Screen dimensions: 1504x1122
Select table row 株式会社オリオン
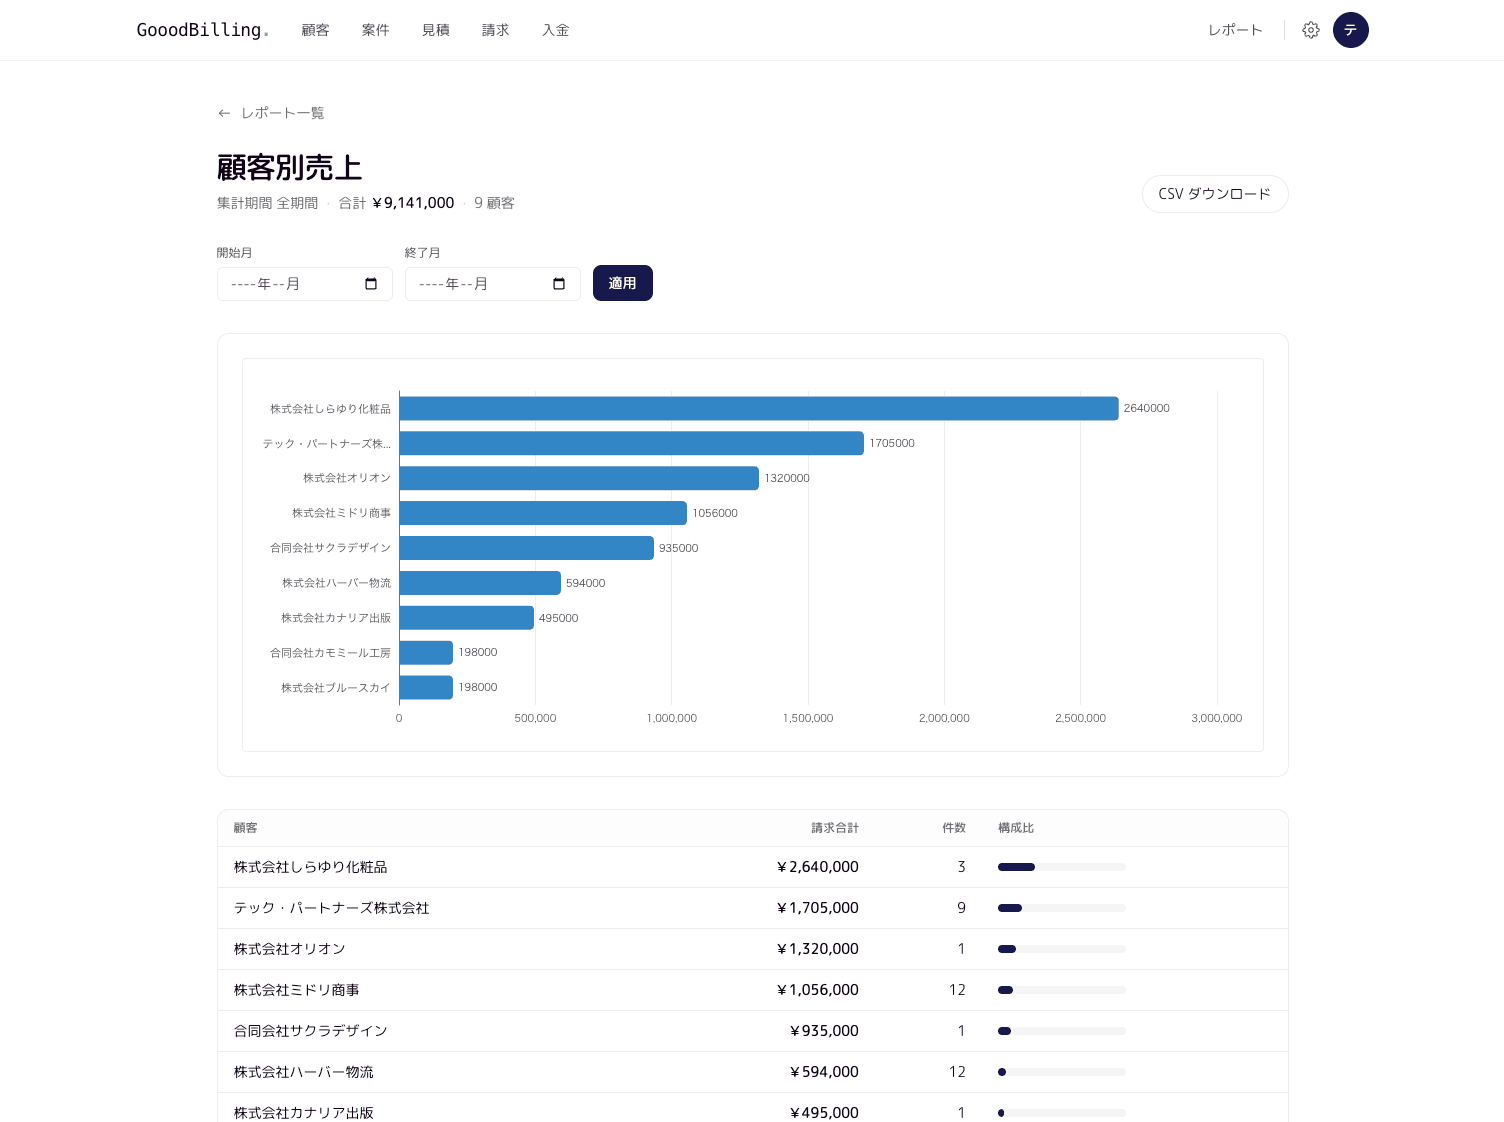(x=753, y=949)
